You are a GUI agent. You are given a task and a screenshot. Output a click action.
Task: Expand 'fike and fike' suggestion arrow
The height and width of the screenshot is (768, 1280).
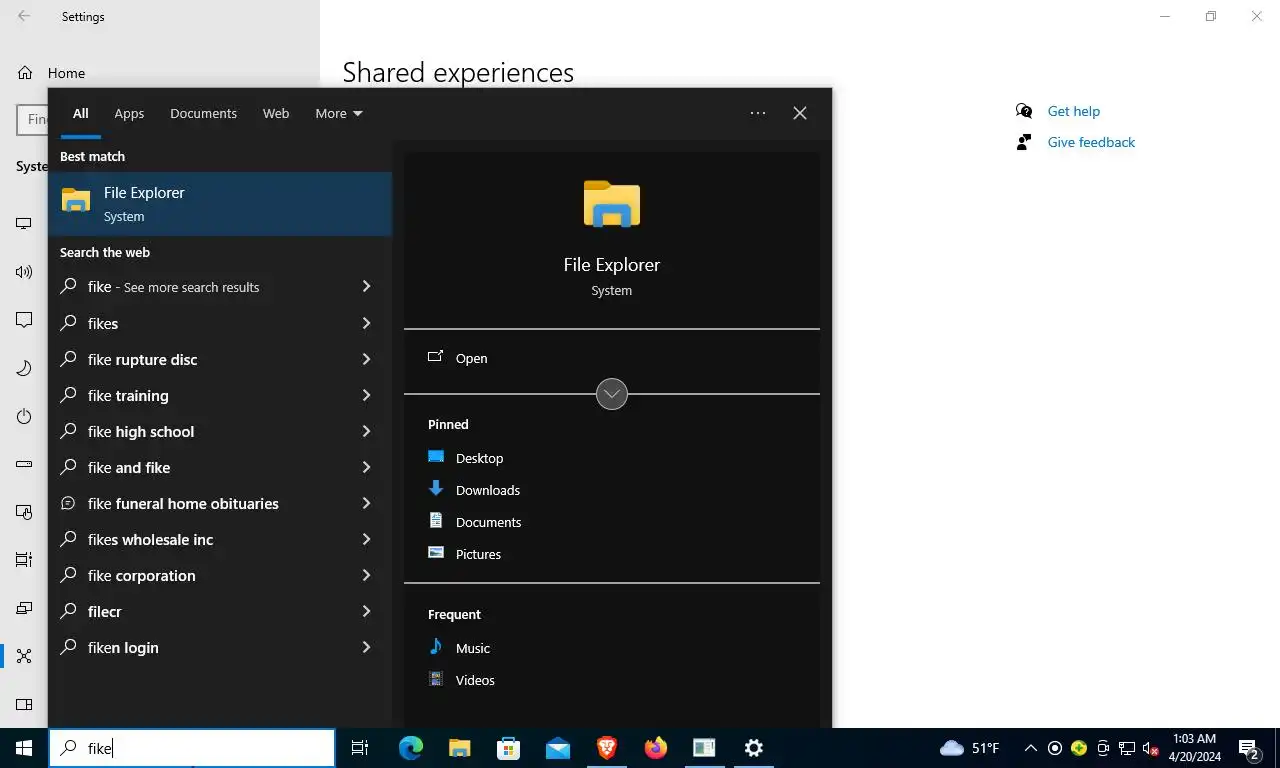tap(366, 467)
